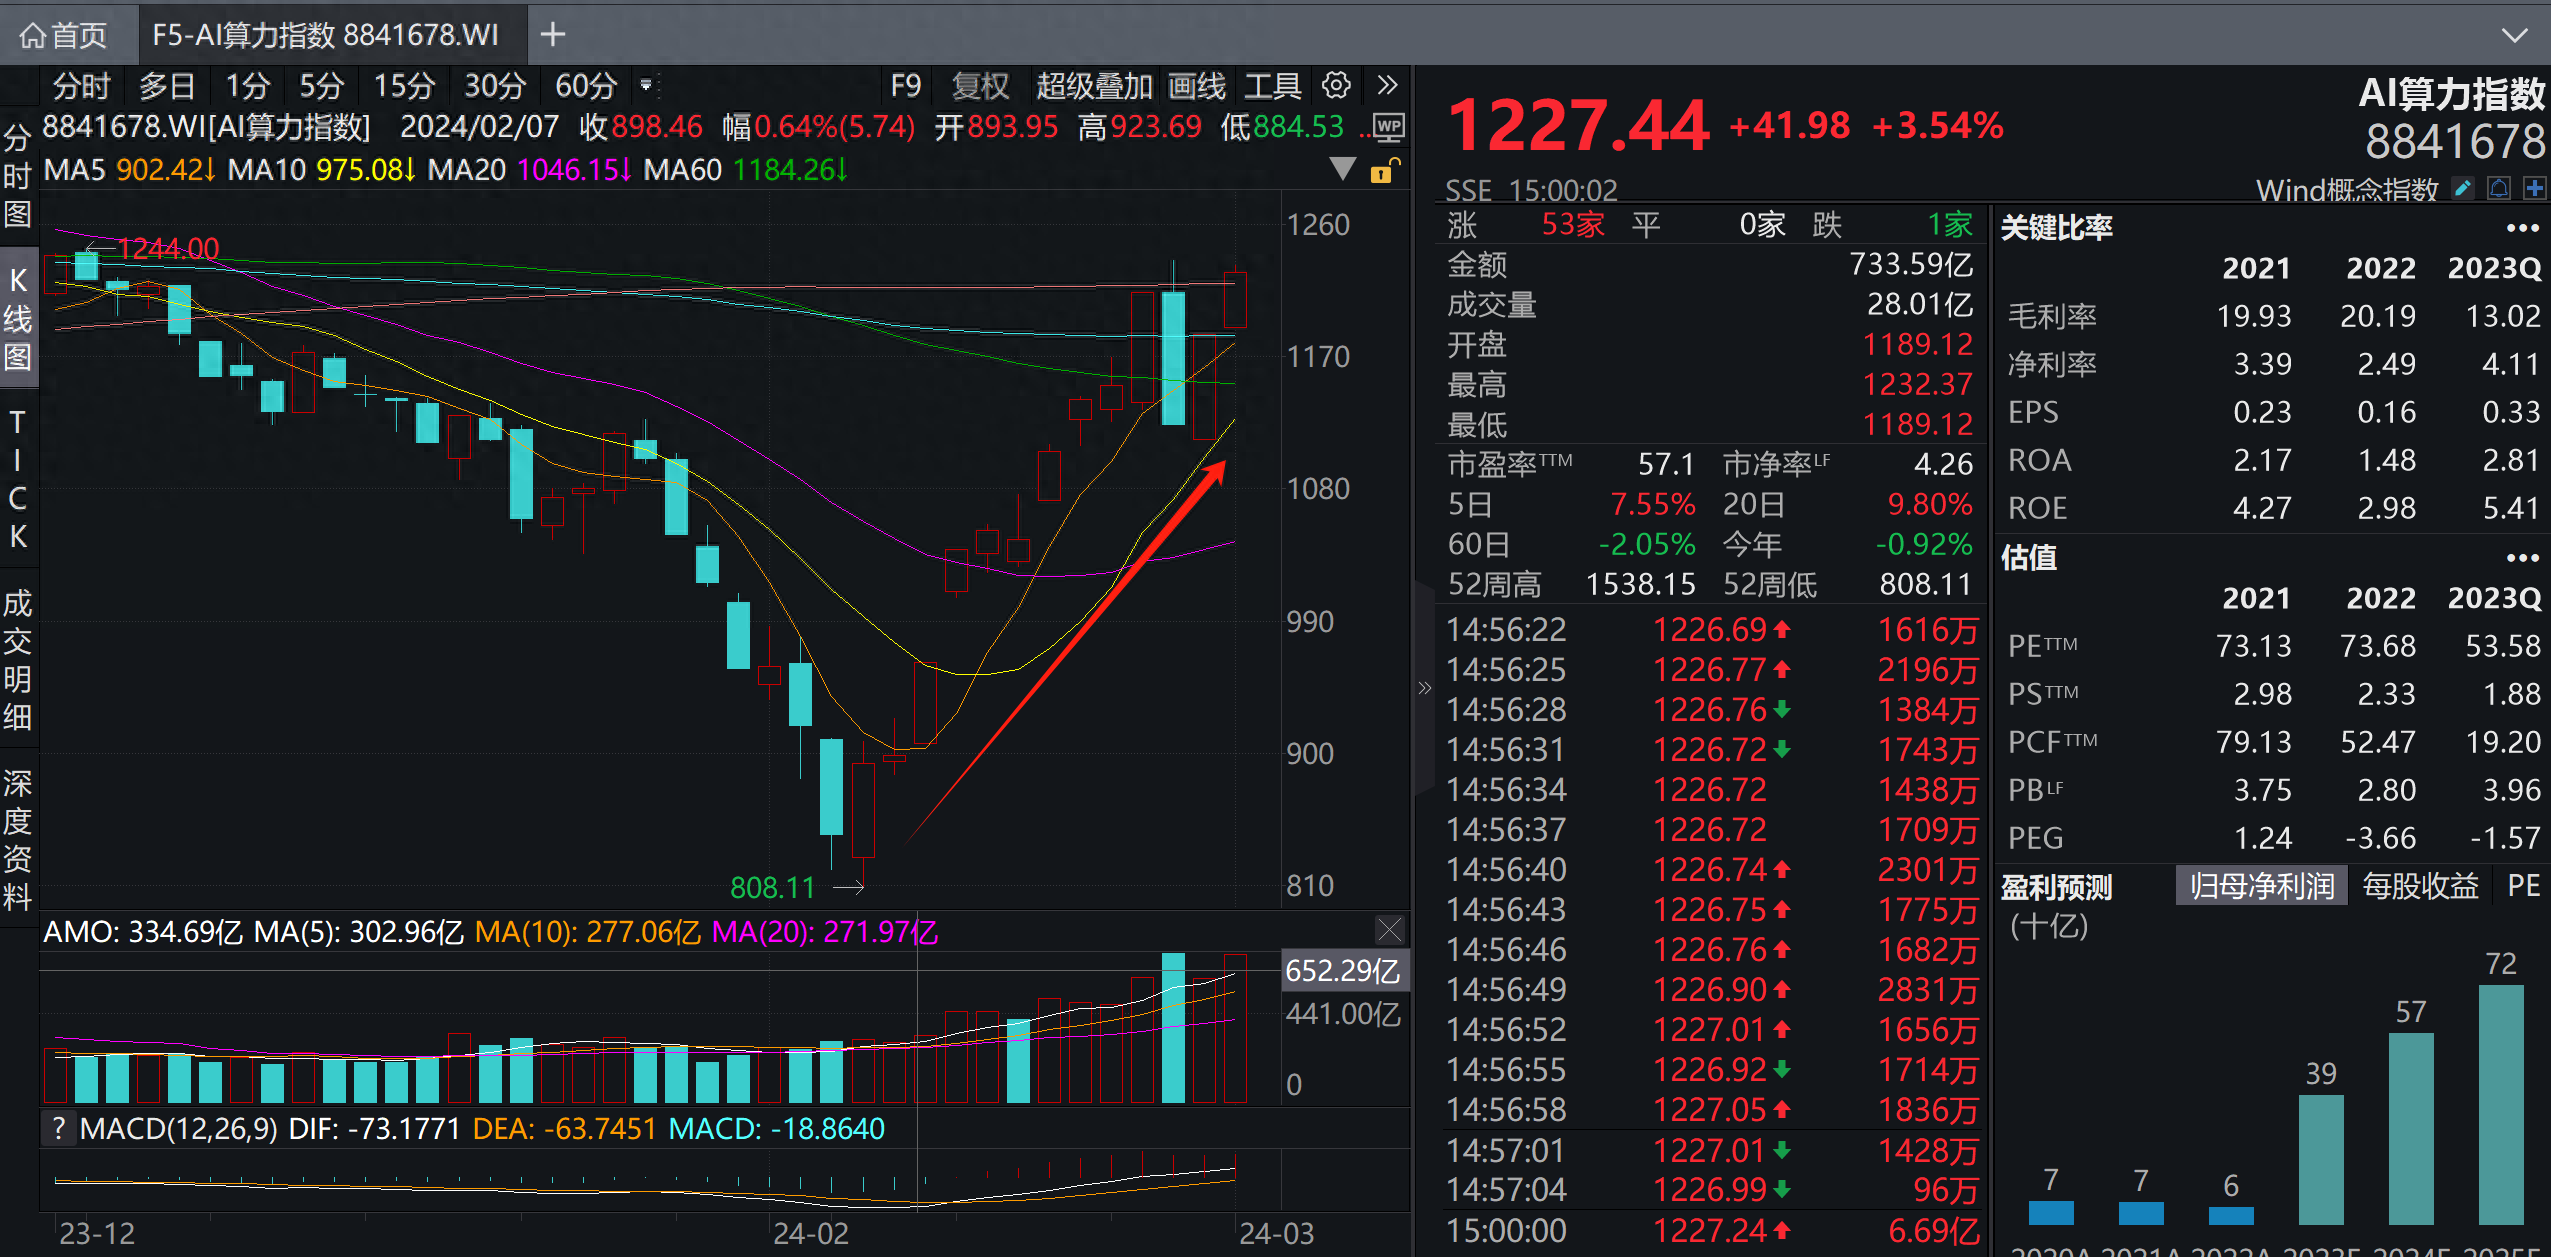Click the yellow chart lock icon

1383,171
